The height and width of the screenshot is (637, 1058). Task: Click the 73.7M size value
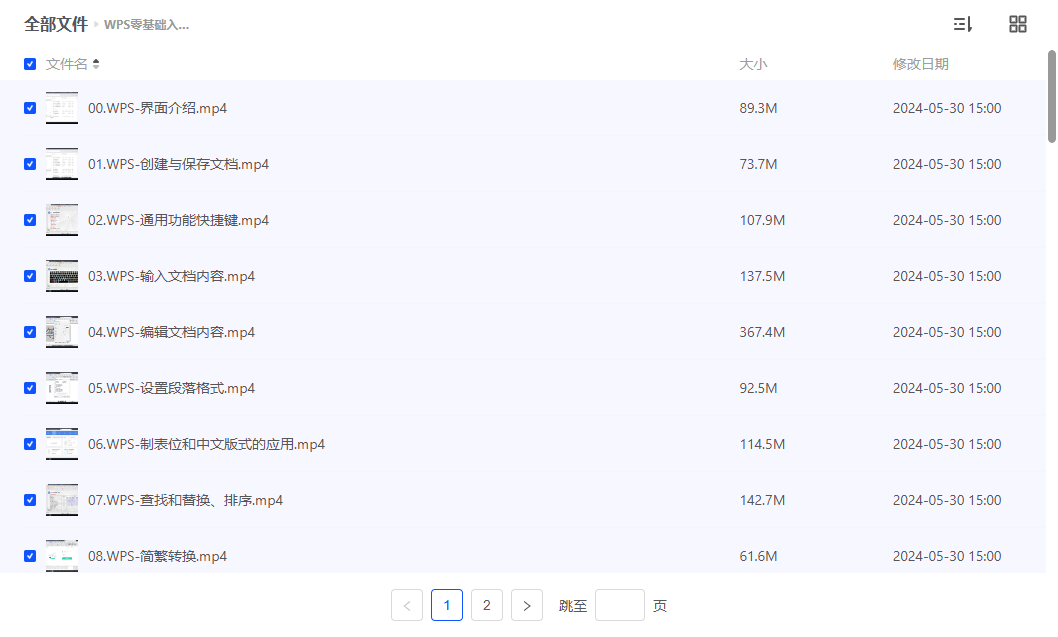point(758,164)
